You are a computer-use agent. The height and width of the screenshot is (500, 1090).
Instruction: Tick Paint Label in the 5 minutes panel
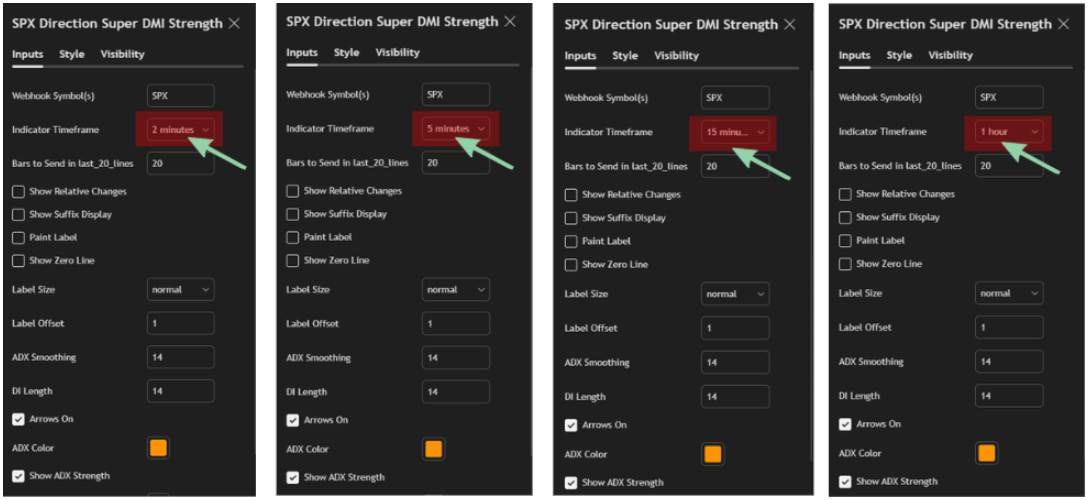pos(293,237)
